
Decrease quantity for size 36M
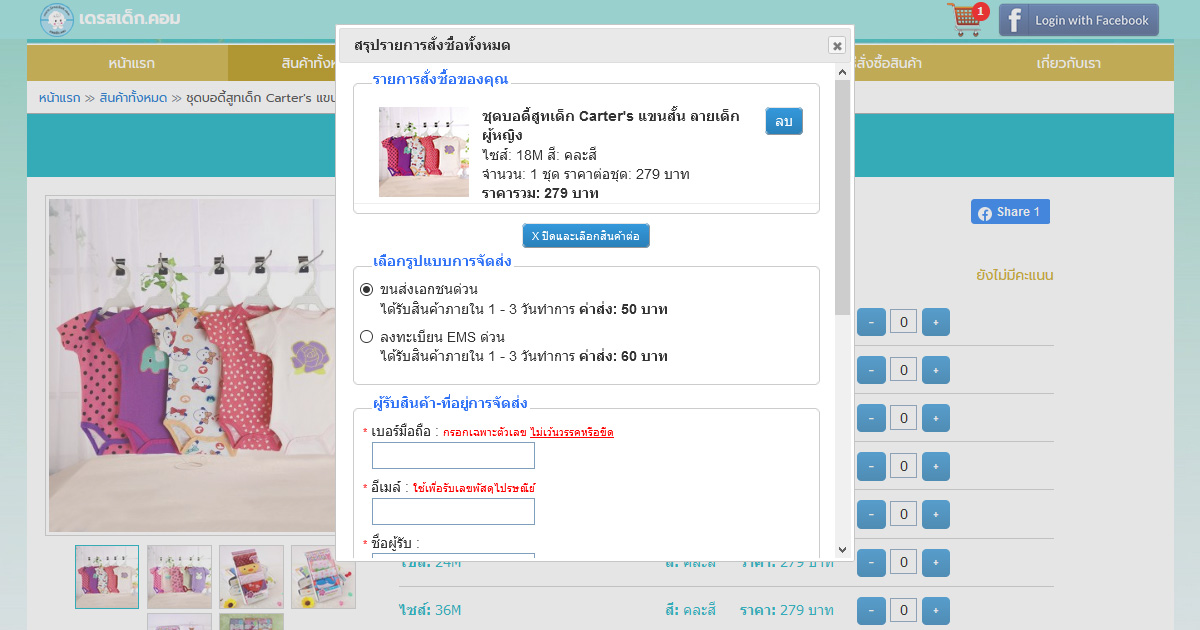[871, 610]
